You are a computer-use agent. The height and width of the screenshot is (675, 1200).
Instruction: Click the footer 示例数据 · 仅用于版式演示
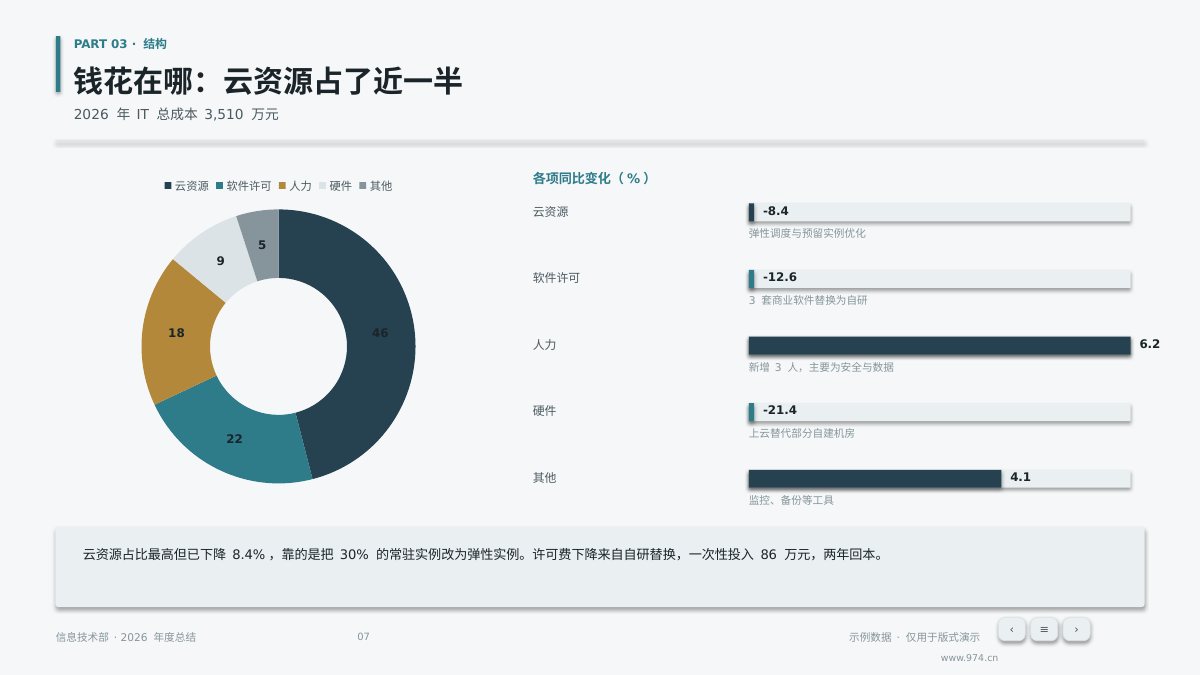tap(914, 637)
